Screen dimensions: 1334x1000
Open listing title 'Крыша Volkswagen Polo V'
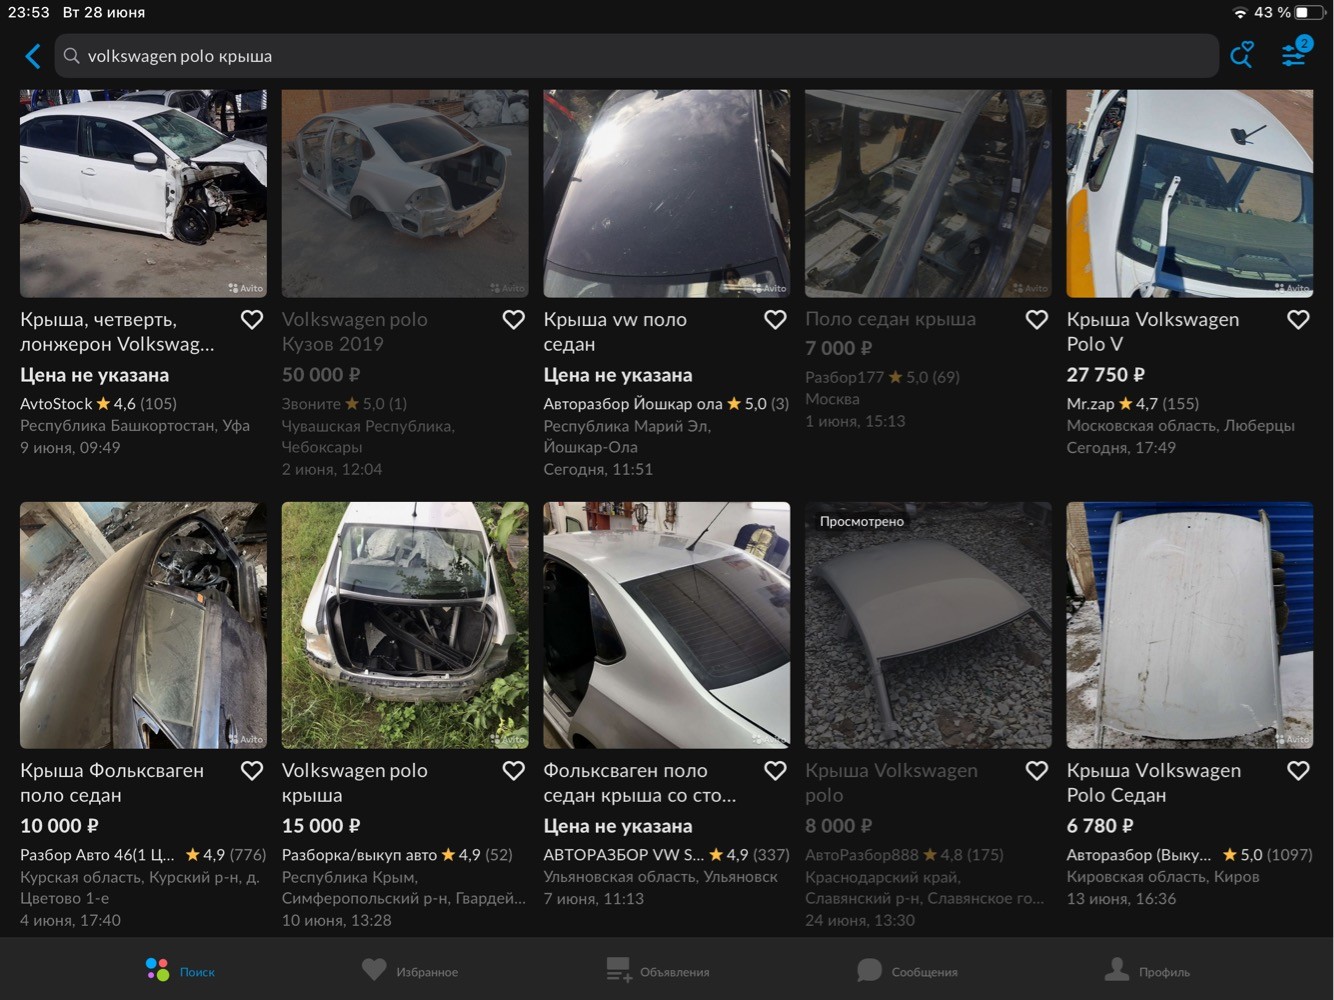(1153, 332)
